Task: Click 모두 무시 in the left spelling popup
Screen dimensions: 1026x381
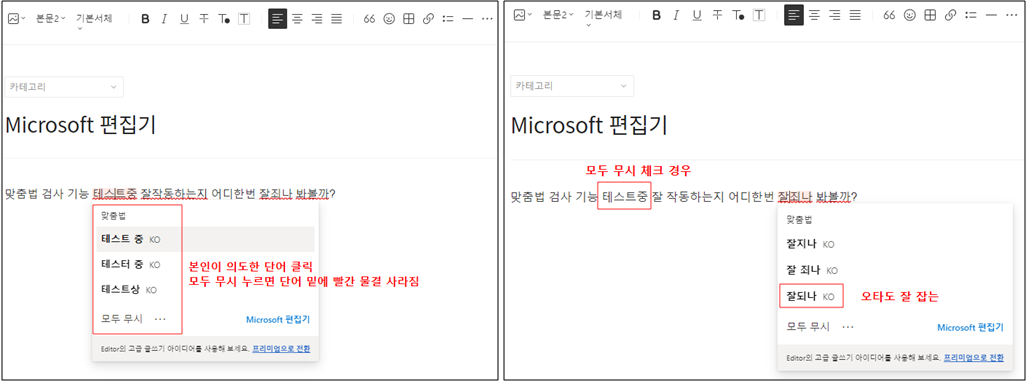Action: tap(122, 319)
